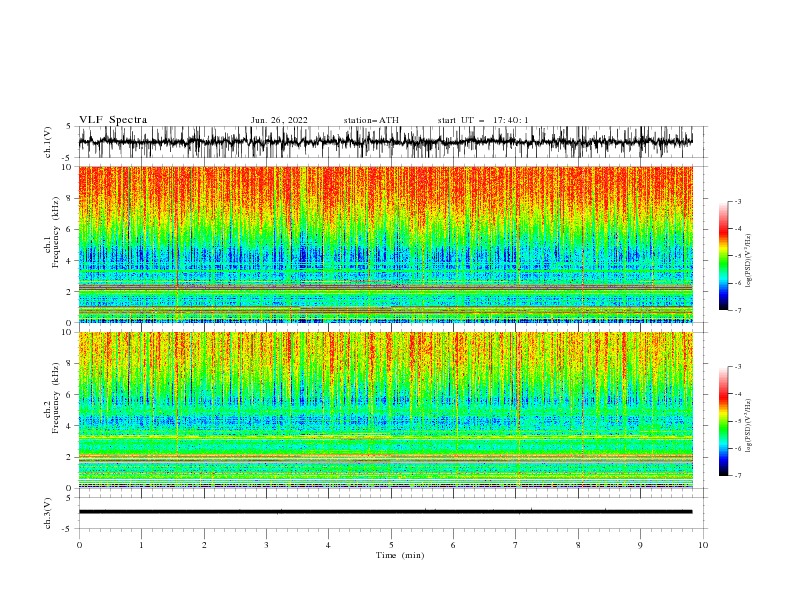Click the "5" tick on the time axis

[391, 545]
